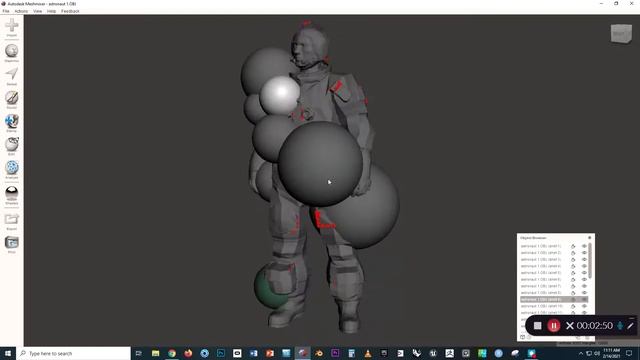Screen dimensions: 640x360
Task: Open the Print tool
Action: click(x=11, y=244)
